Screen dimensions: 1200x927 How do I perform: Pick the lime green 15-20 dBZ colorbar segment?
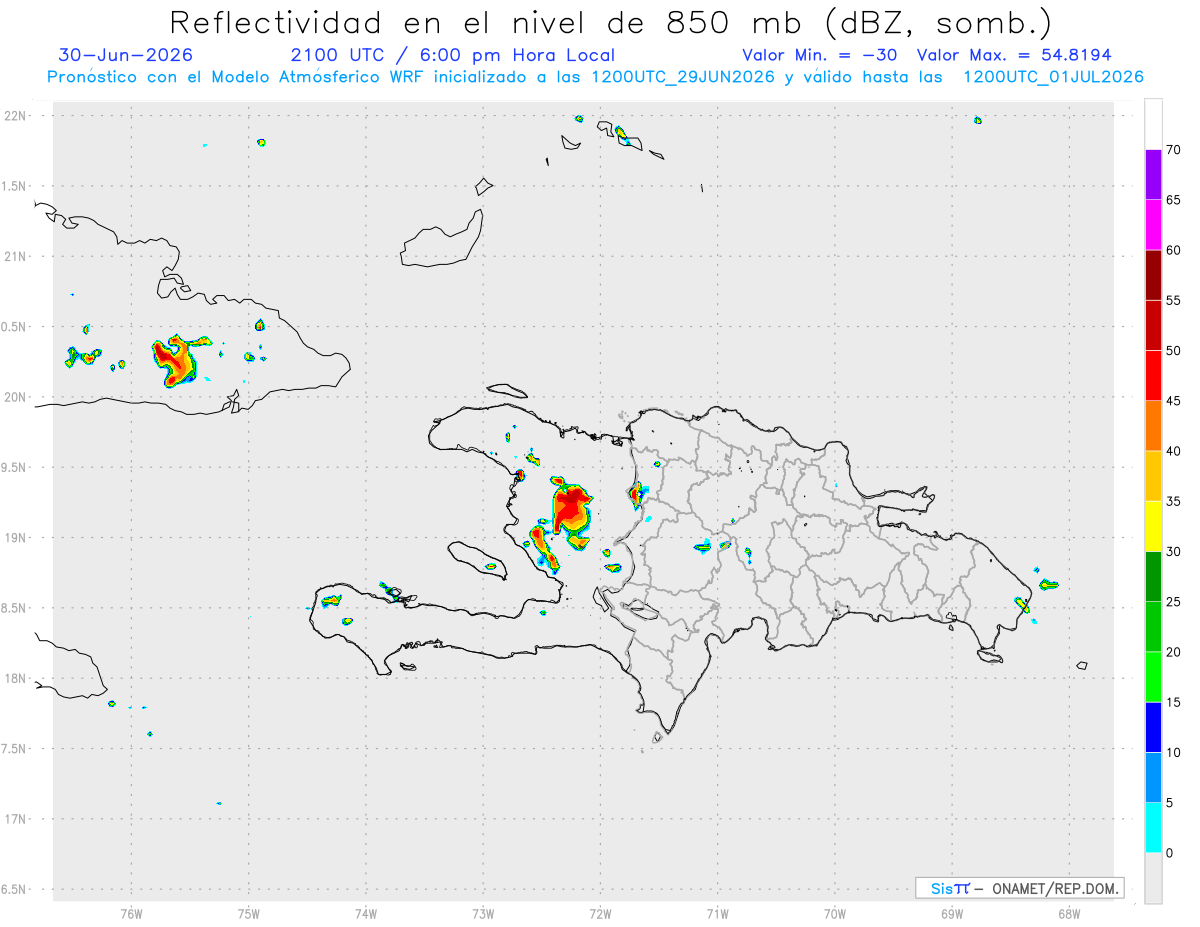(x=1153, y=677)
